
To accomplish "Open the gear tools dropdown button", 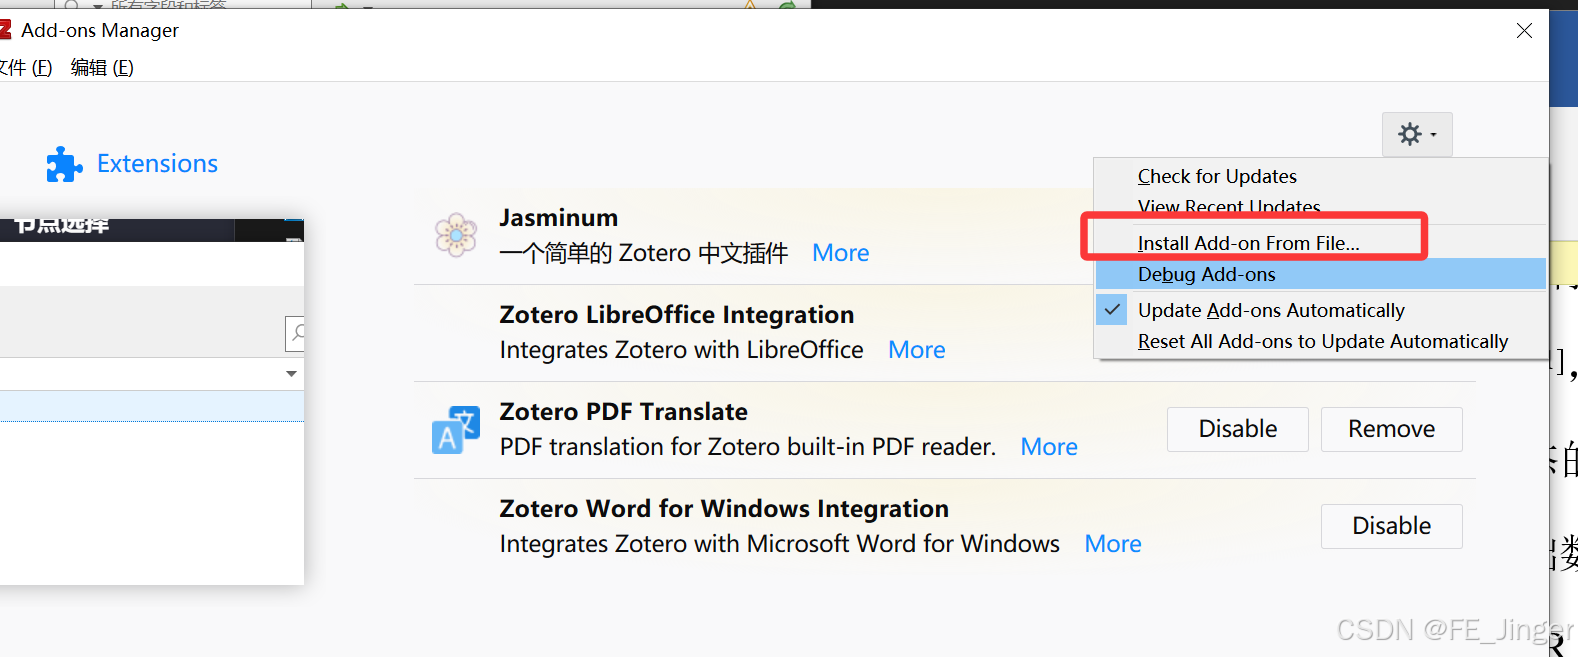I will pyautogui.click(x=1417, y=134).
